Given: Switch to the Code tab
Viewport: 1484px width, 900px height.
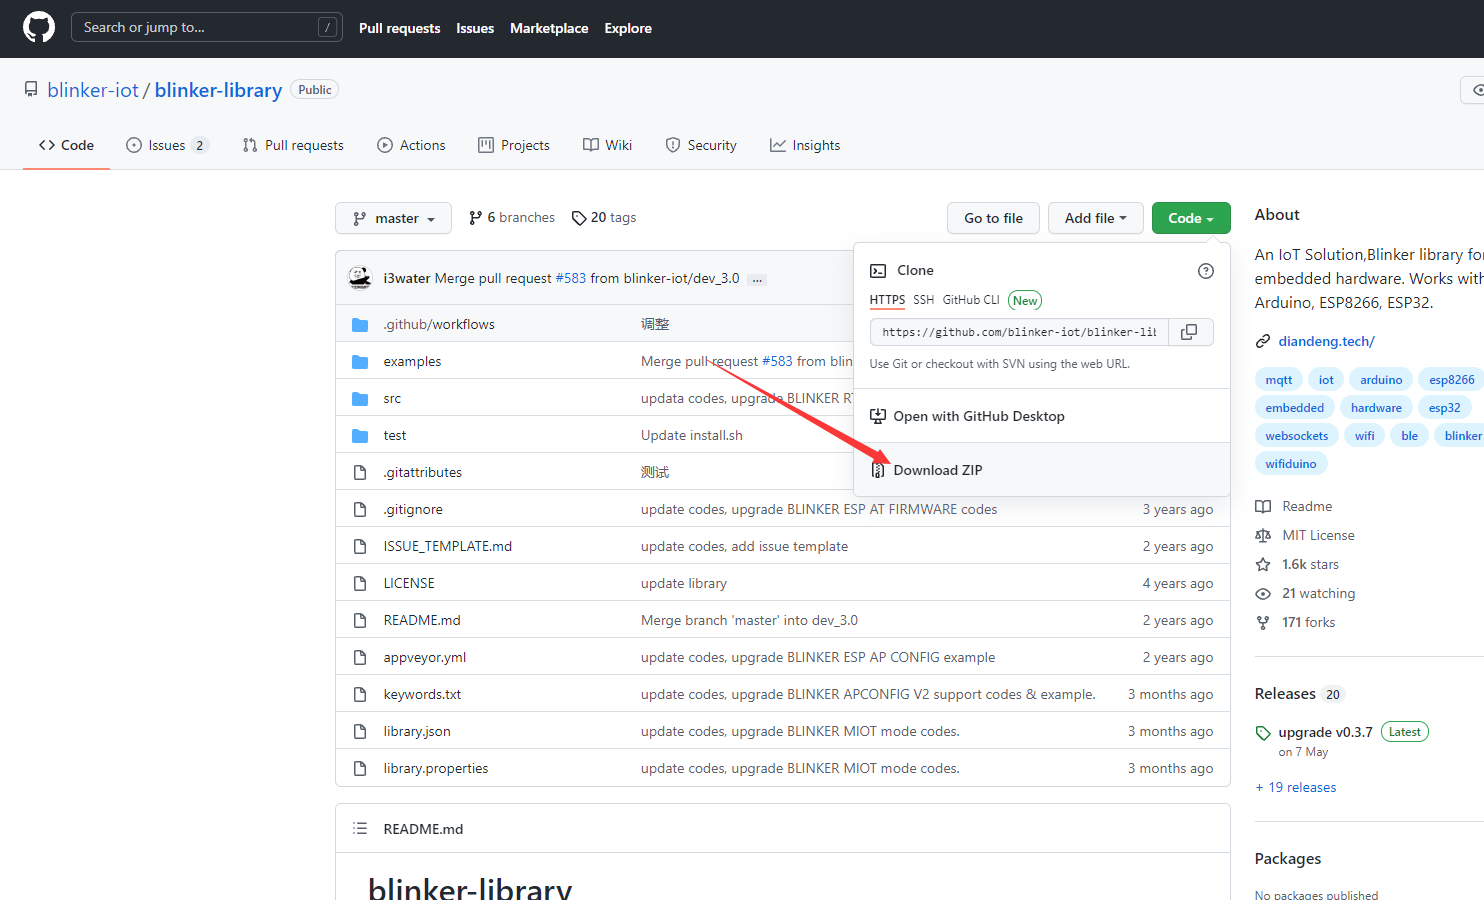Looking at the screenshot, I should pos(66,145).
